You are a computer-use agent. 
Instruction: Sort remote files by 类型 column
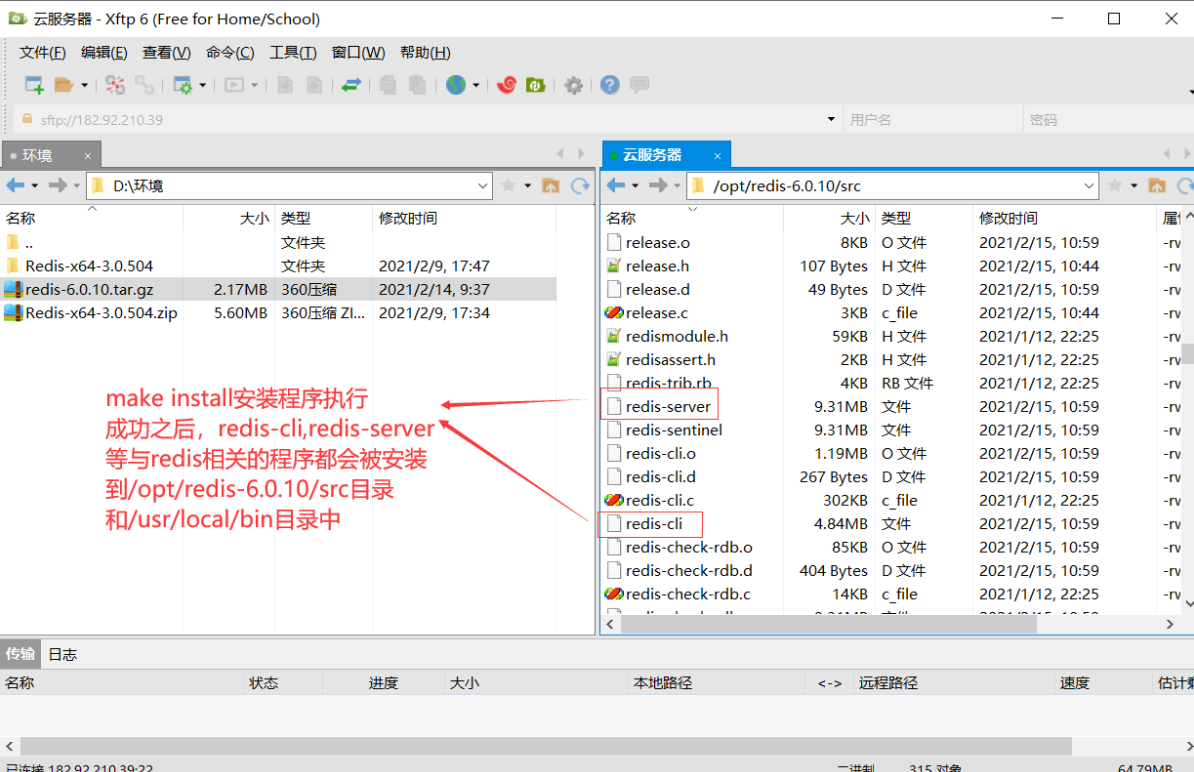pos(924,219)
